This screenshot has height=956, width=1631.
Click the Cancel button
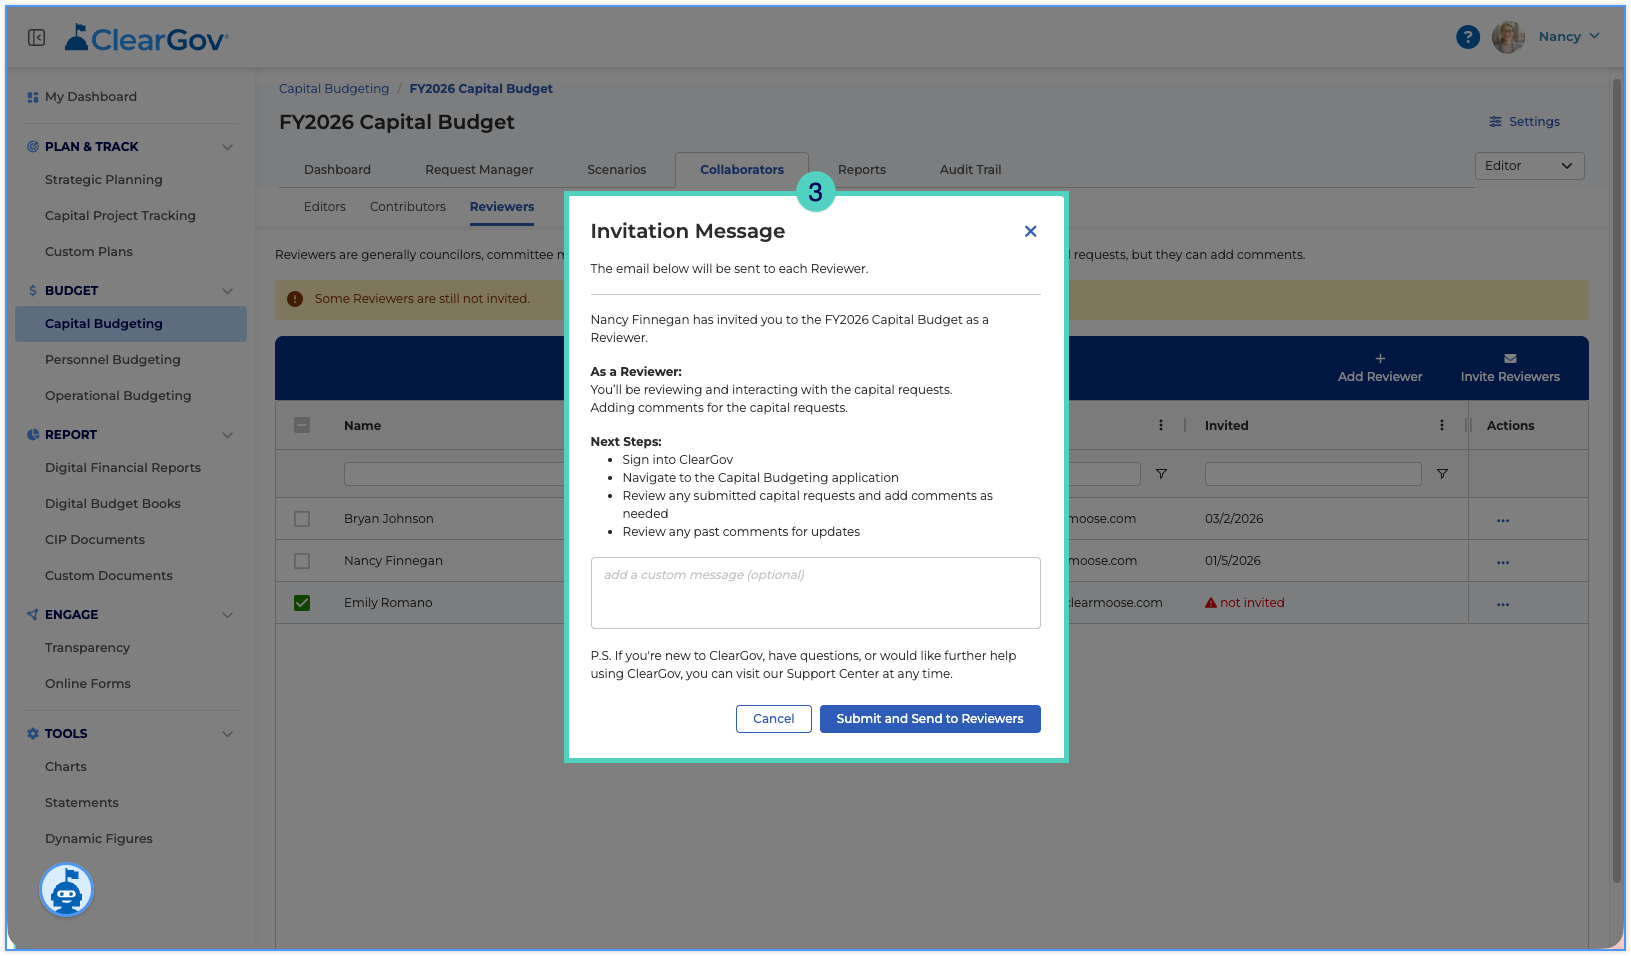point(774,719)
